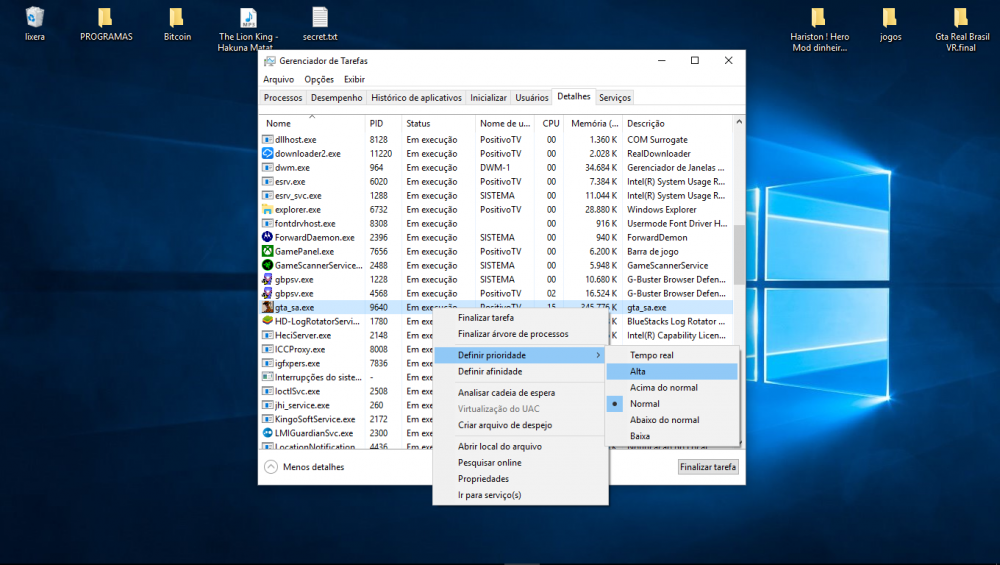Select Tempo real priority option
This screenshot has width=1000, height=565.
point(651,355)
